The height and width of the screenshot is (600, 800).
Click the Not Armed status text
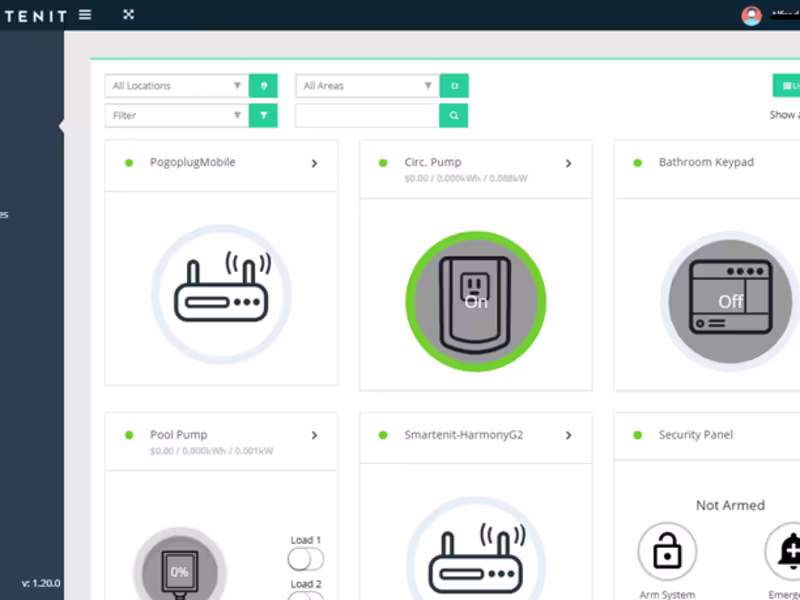(730, 505)
